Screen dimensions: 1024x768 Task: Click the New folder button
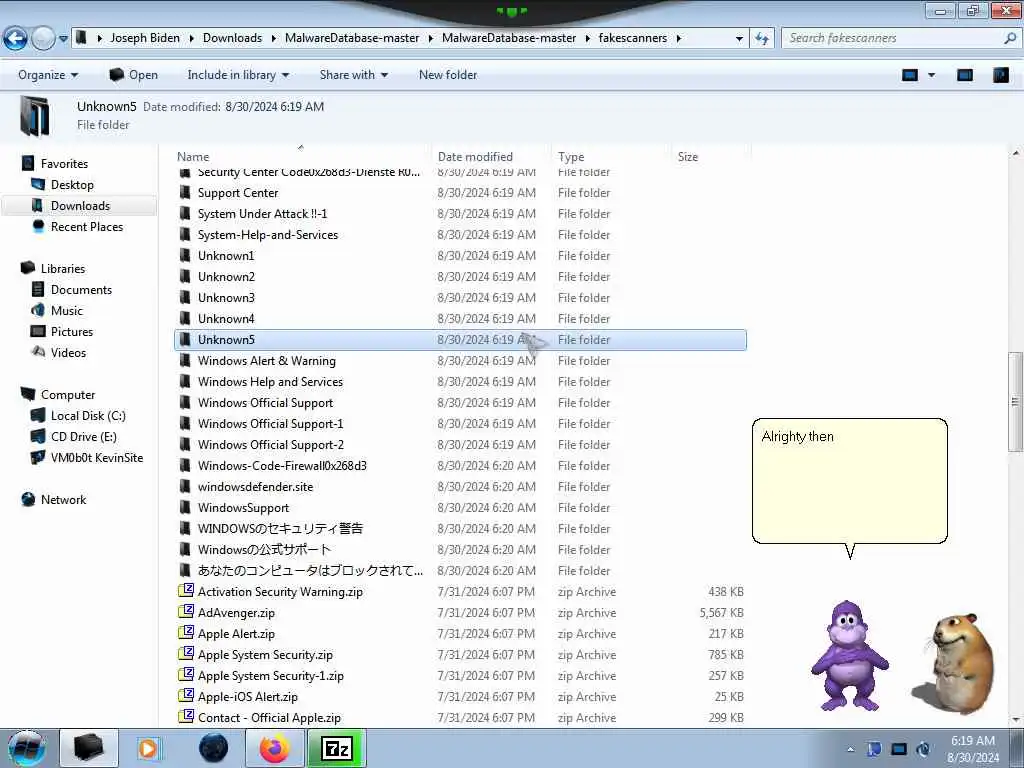[x=448, y=75]
